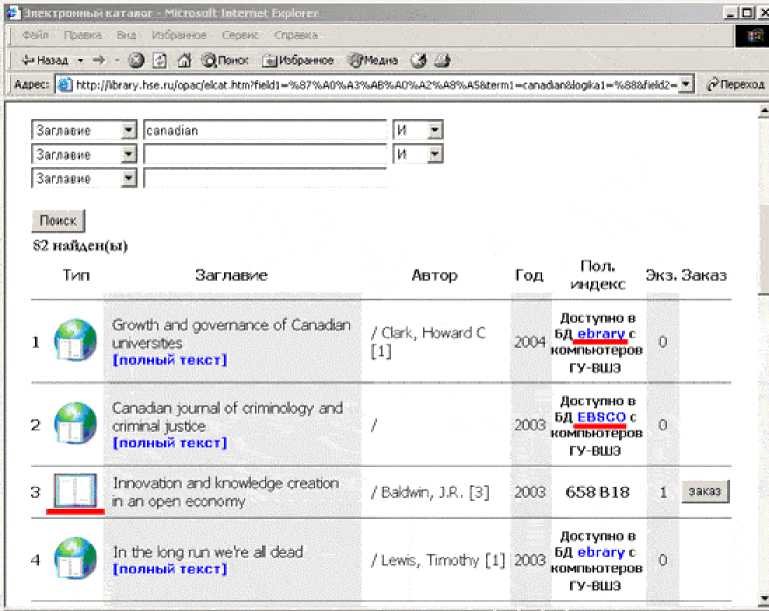Click the Refresh page toolbar icon
769x611 pixels.
(160, 60)
